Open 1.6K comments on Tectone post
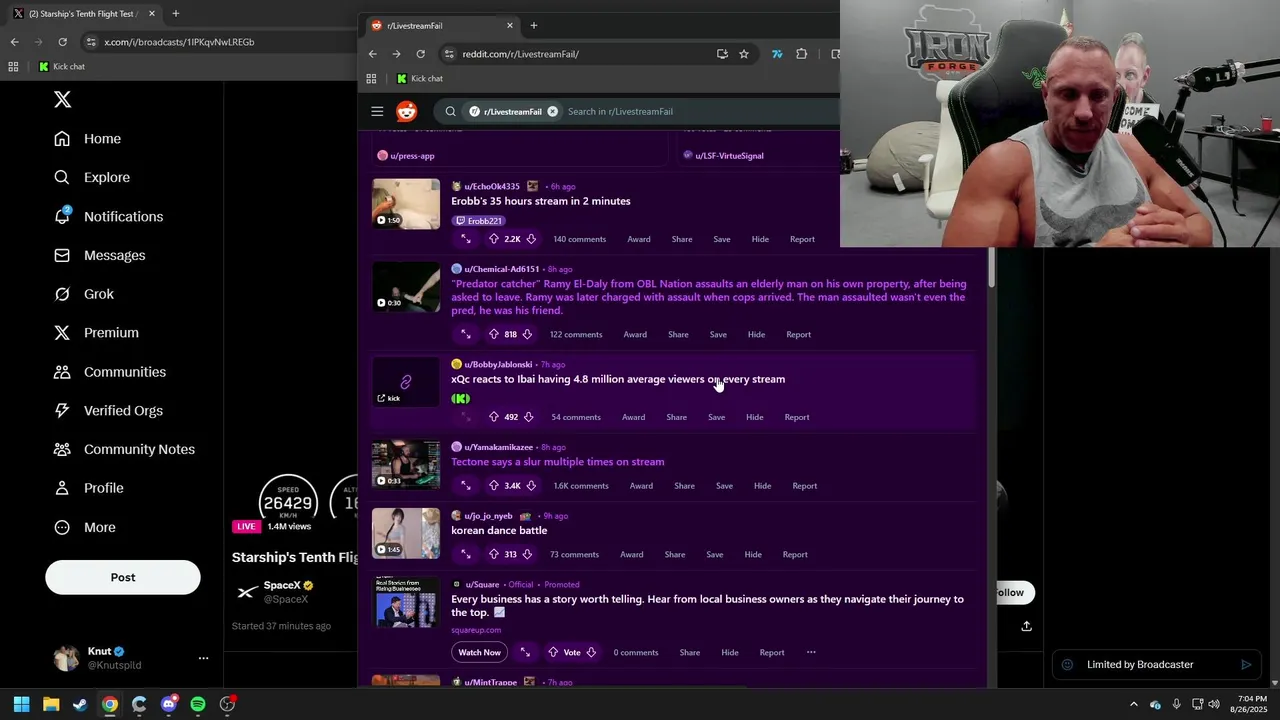The image size is (1280, 720). [x=581, y=486]
